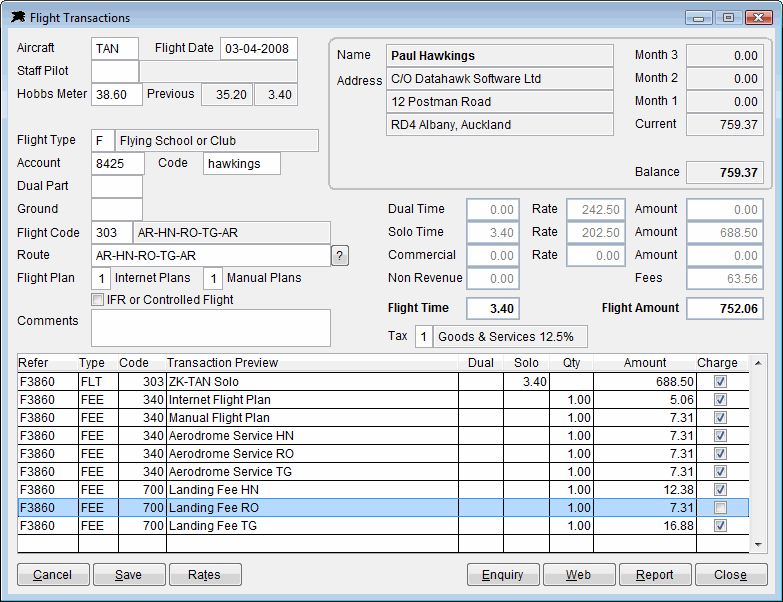Uncheck Charge for Aerodrome Service TG
This screenshot has height=602, width=783.
point(720,472)
